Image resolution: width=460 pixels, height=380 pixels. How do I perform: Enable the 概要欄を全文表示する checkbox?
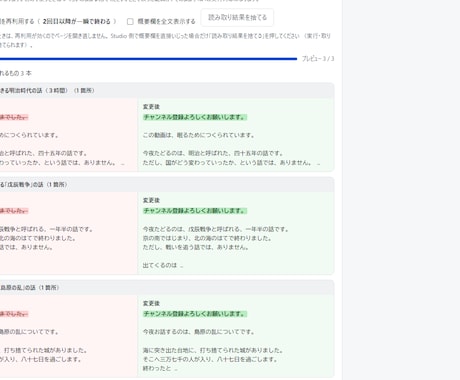click(x=130, y=22)
